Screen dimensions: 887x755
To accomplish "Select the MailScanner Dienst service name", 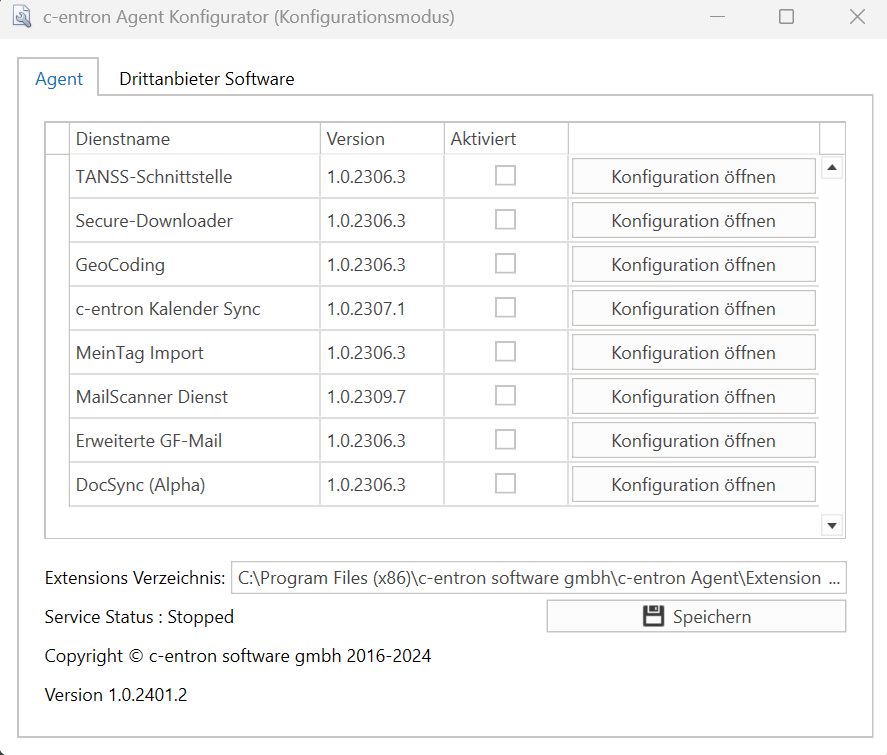I will click(152, 396).
